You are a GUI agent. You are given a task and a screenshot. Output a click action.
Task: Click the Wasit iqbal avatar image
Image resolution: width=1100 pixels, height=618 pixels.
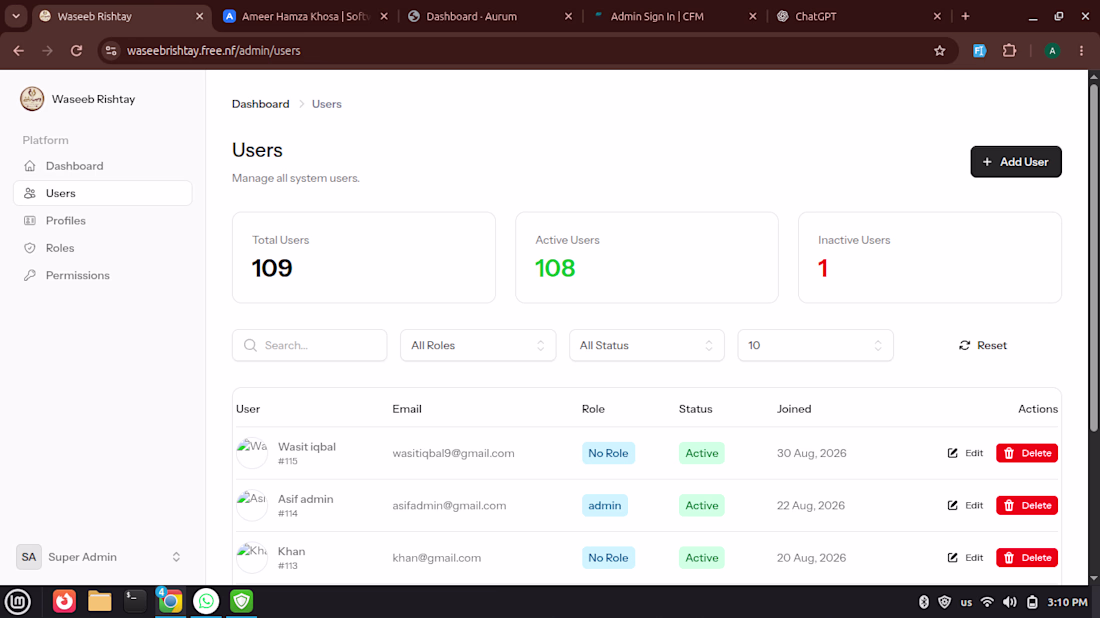click(252, 452)
